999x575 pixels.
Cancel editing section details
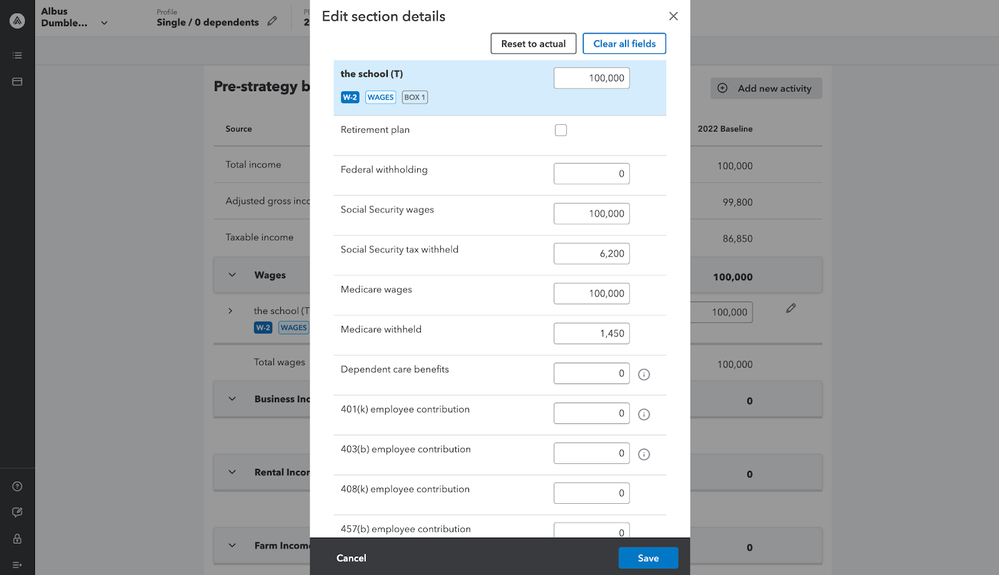pos(351,558)
